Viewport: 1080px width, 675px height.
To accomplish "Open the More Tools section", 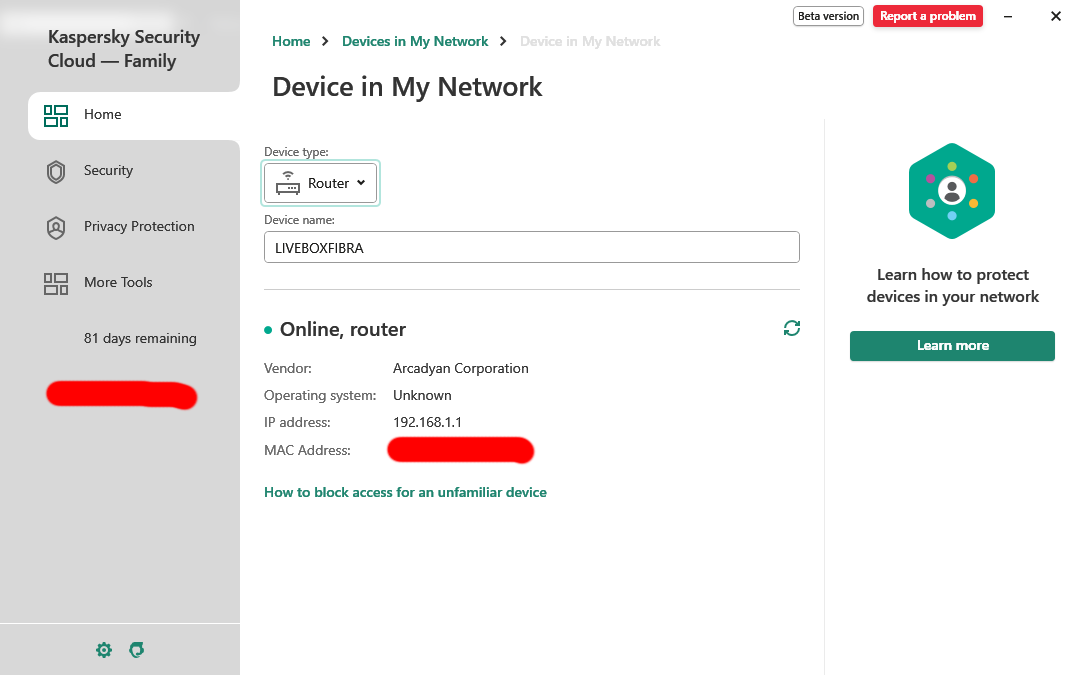I will [118, 282].
